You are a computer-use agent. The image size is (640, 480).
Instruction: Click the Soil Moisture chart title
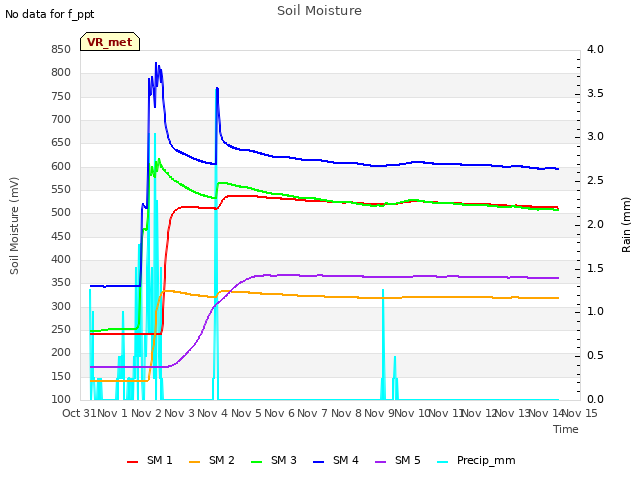point(319,11)
